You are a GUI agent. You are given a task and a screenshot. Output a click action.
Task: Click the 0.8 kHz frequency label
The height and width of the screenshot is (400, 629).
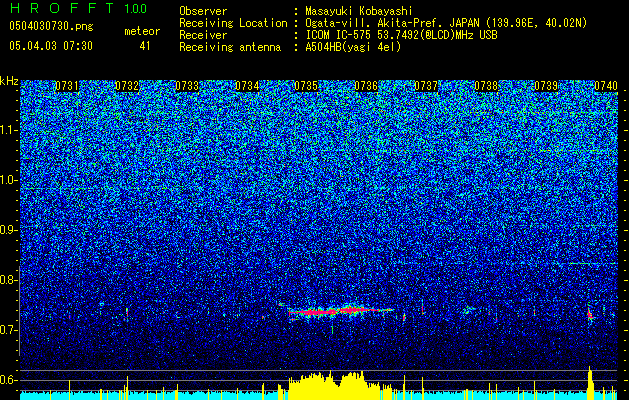click(x=9, y=280)
